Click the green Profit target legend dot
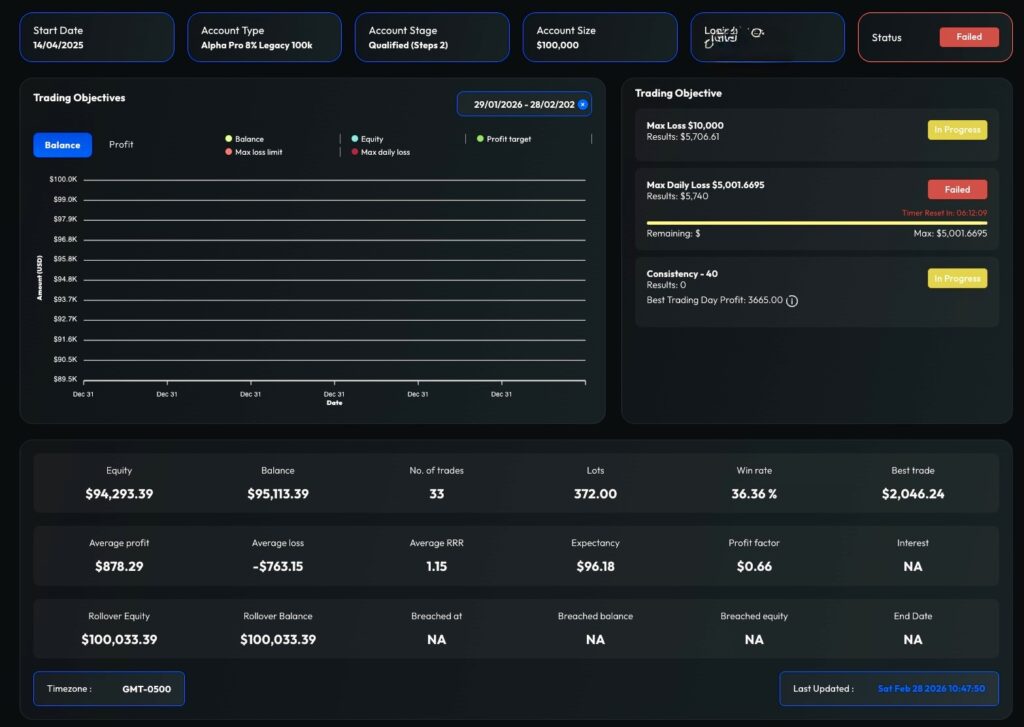This screenshot has width=1024, height=727. (x=482, y=139)
